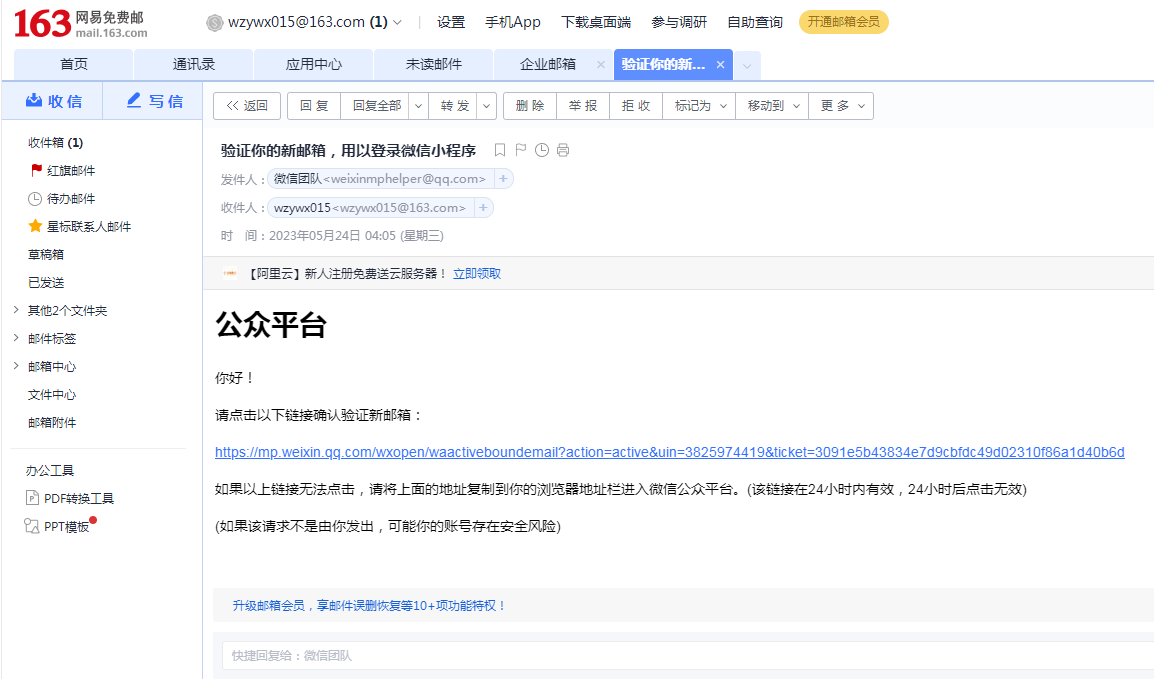Click 升级邮箱会员 promo link
Screen dimensions: 1154x679
[369, 605]
